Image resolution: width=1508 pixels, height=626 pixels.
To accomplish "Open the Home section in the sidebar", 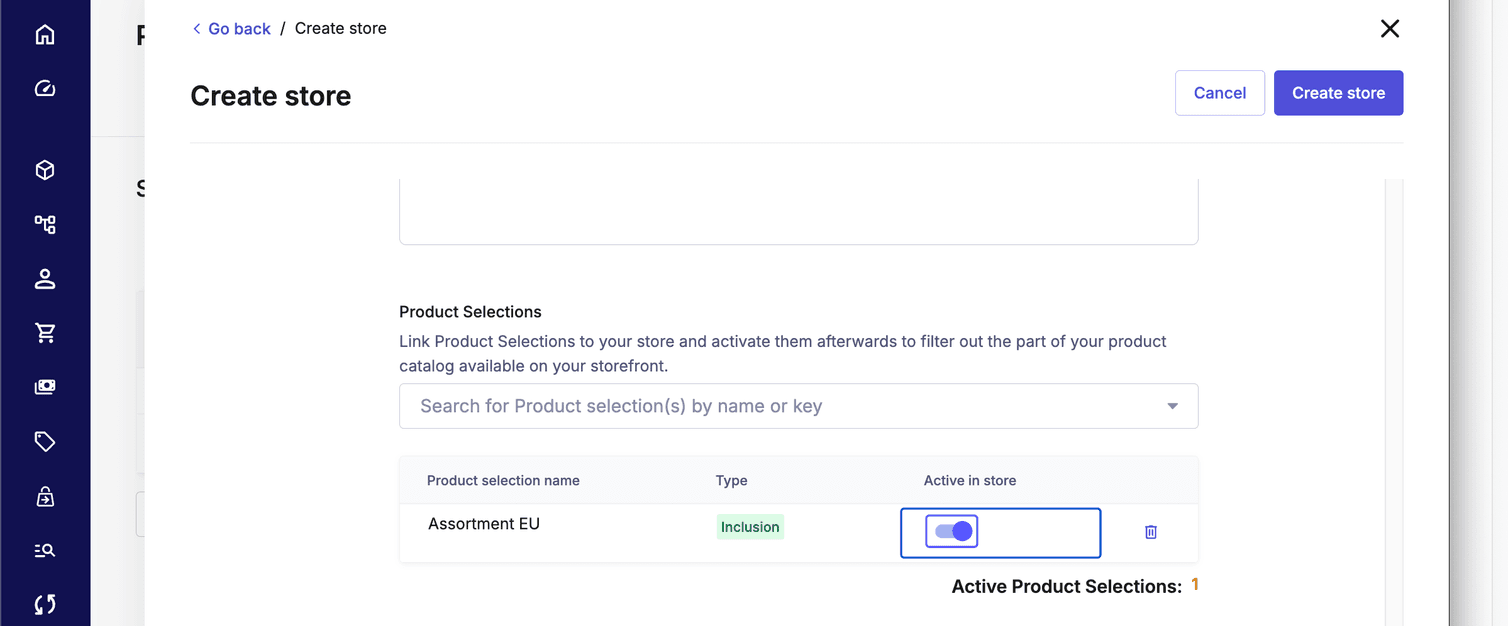I will 45,34.
